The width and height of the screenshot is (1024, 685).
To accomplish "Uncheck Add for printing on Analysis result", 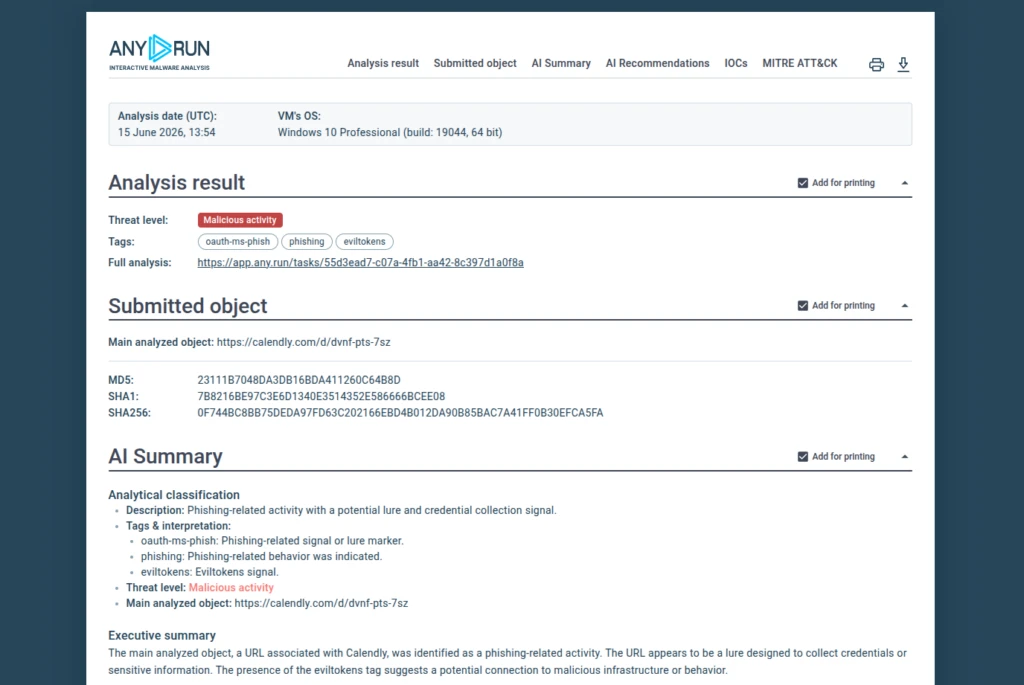I will [x=803, y=183].
